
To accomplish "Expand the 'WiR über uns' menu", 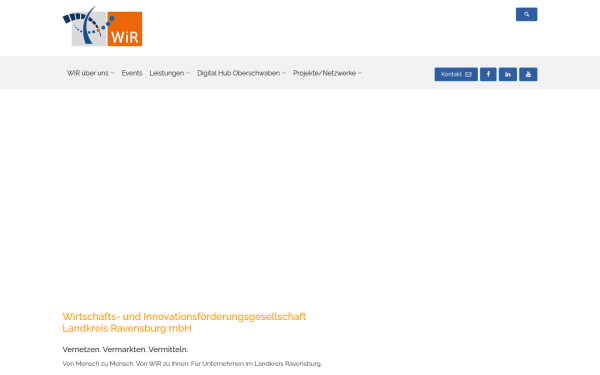I will [91, 73].
